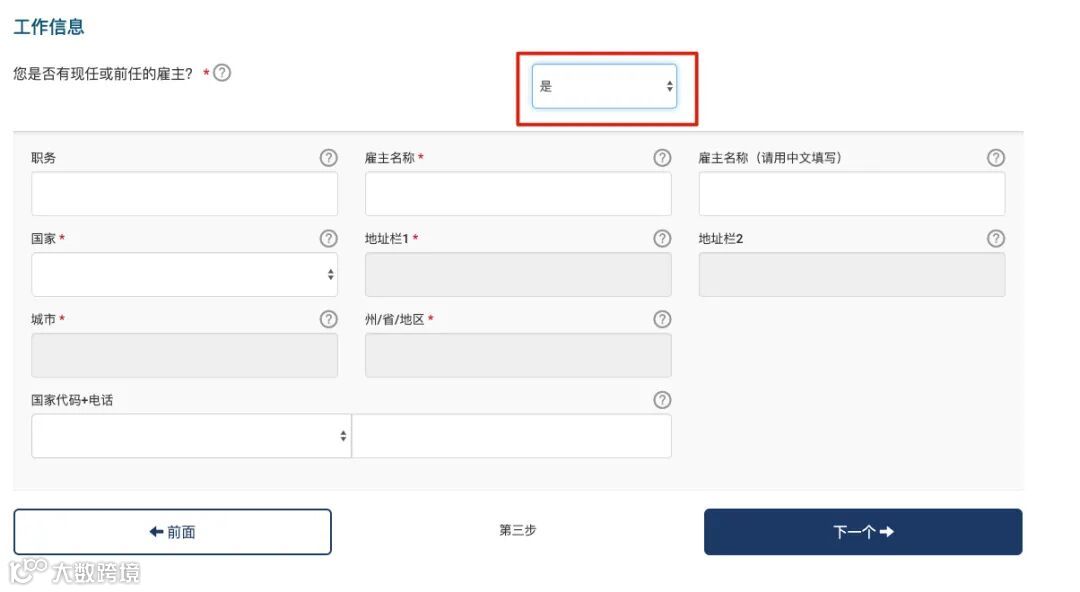Click help icon beside 国家

point(329,238)
